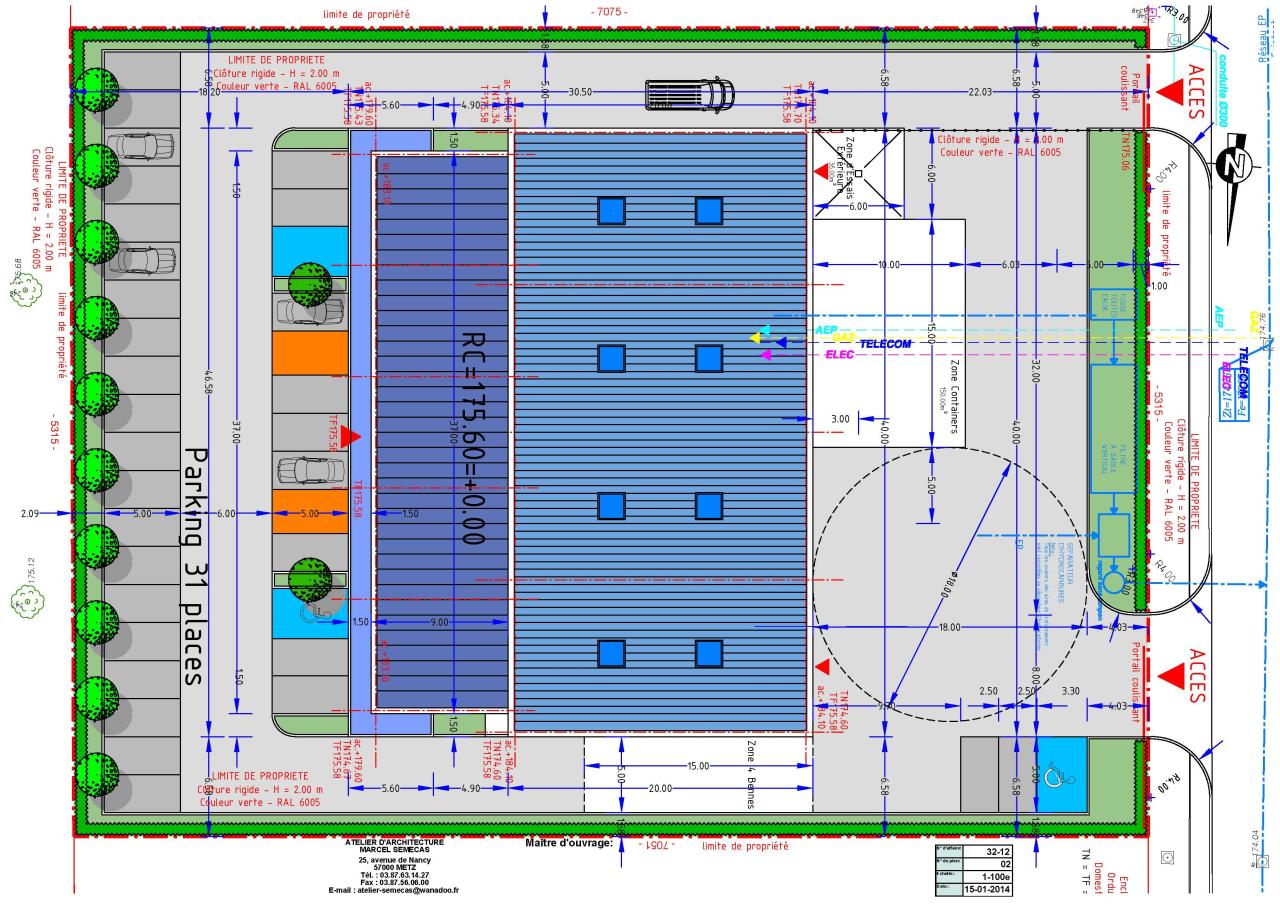Click the bottom-right blue skylight square on the roof

point(708,653)
